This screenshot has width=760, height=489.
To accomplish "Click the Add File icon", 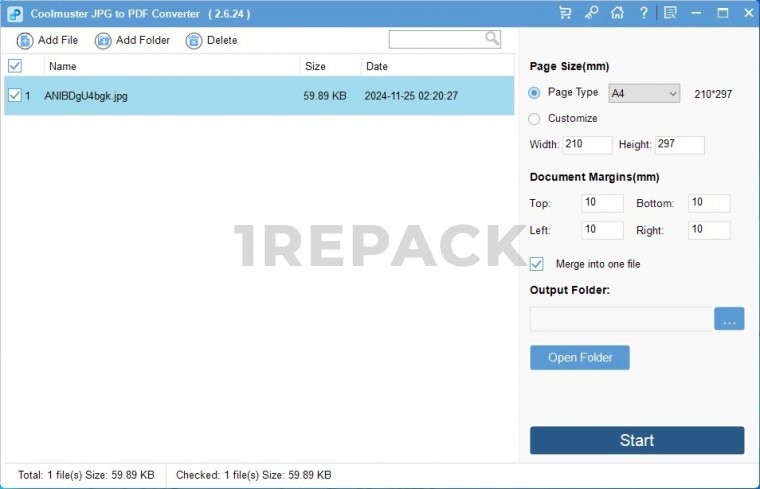I will 25,41.
